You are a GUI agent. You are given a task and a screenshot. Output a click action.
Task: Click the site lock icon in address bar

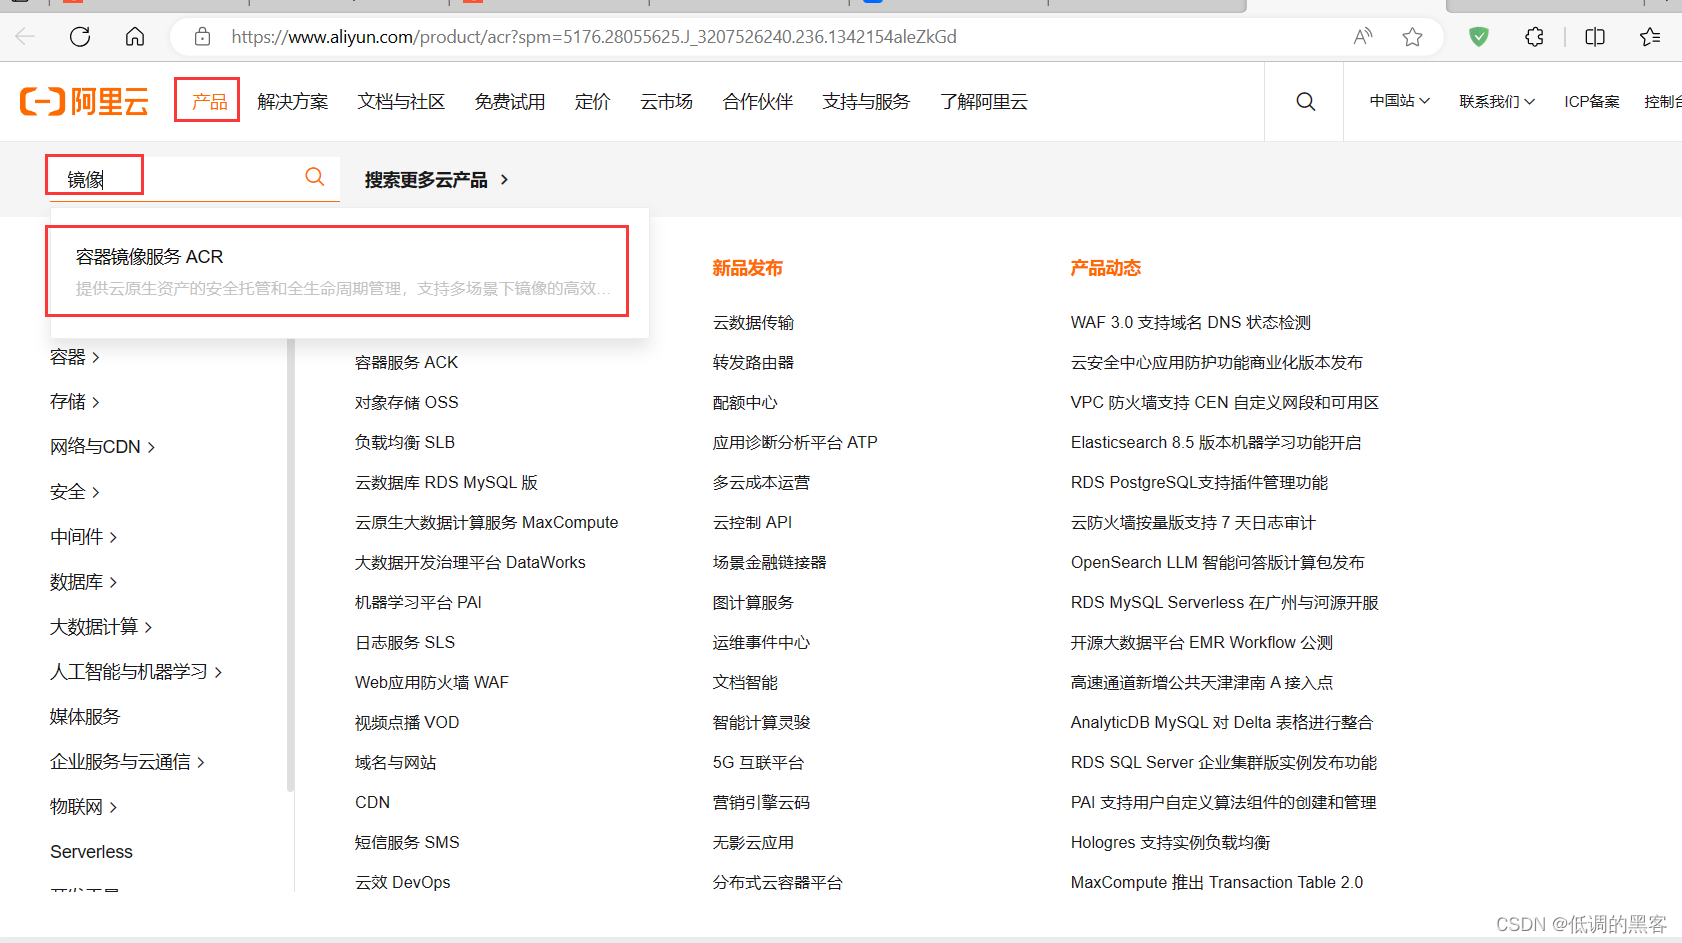pos(202,37)
